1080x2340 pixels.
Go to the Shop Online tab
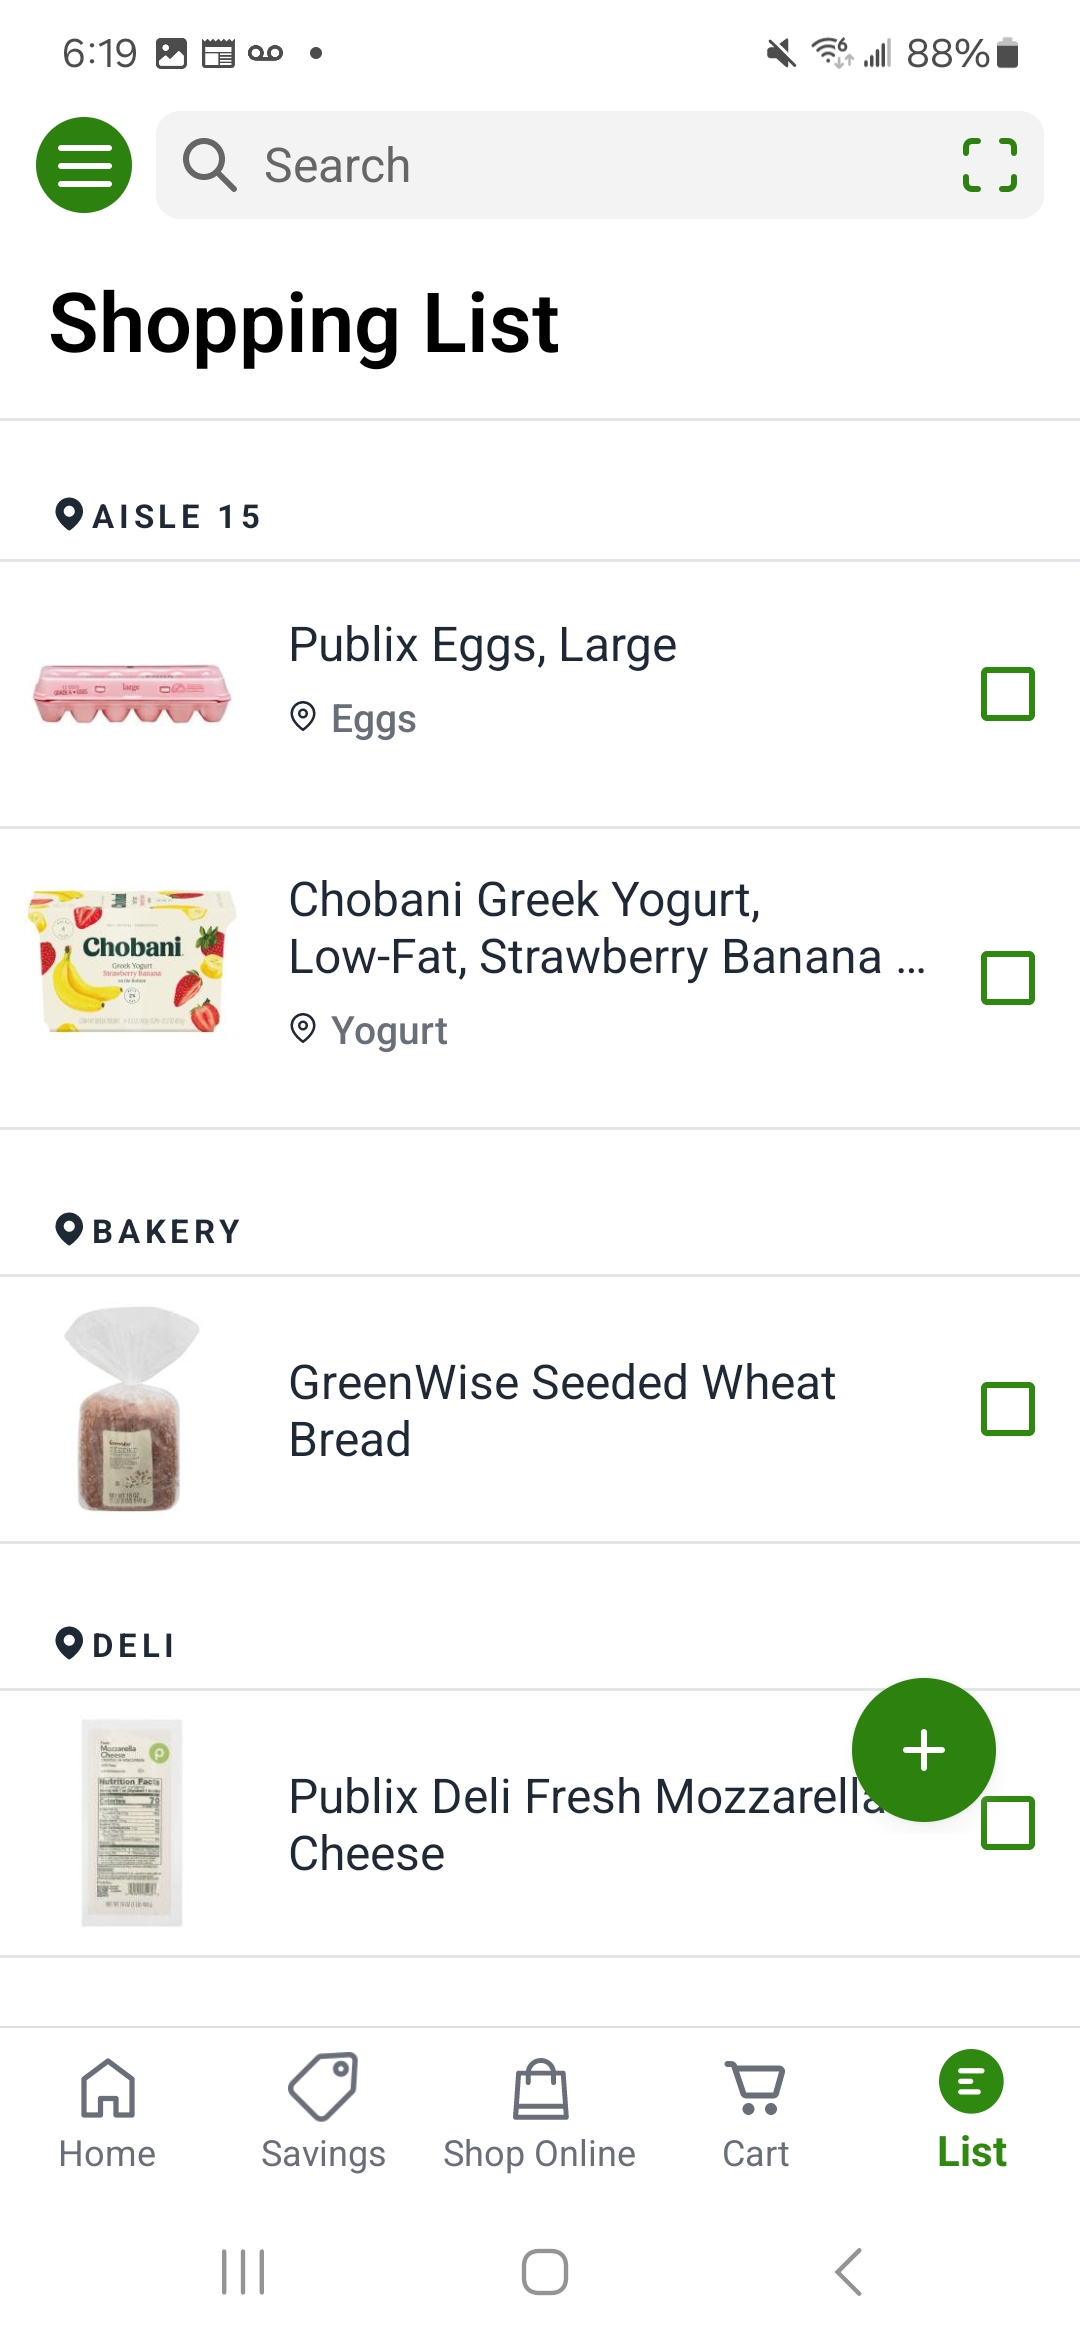tap(539, 2112)
